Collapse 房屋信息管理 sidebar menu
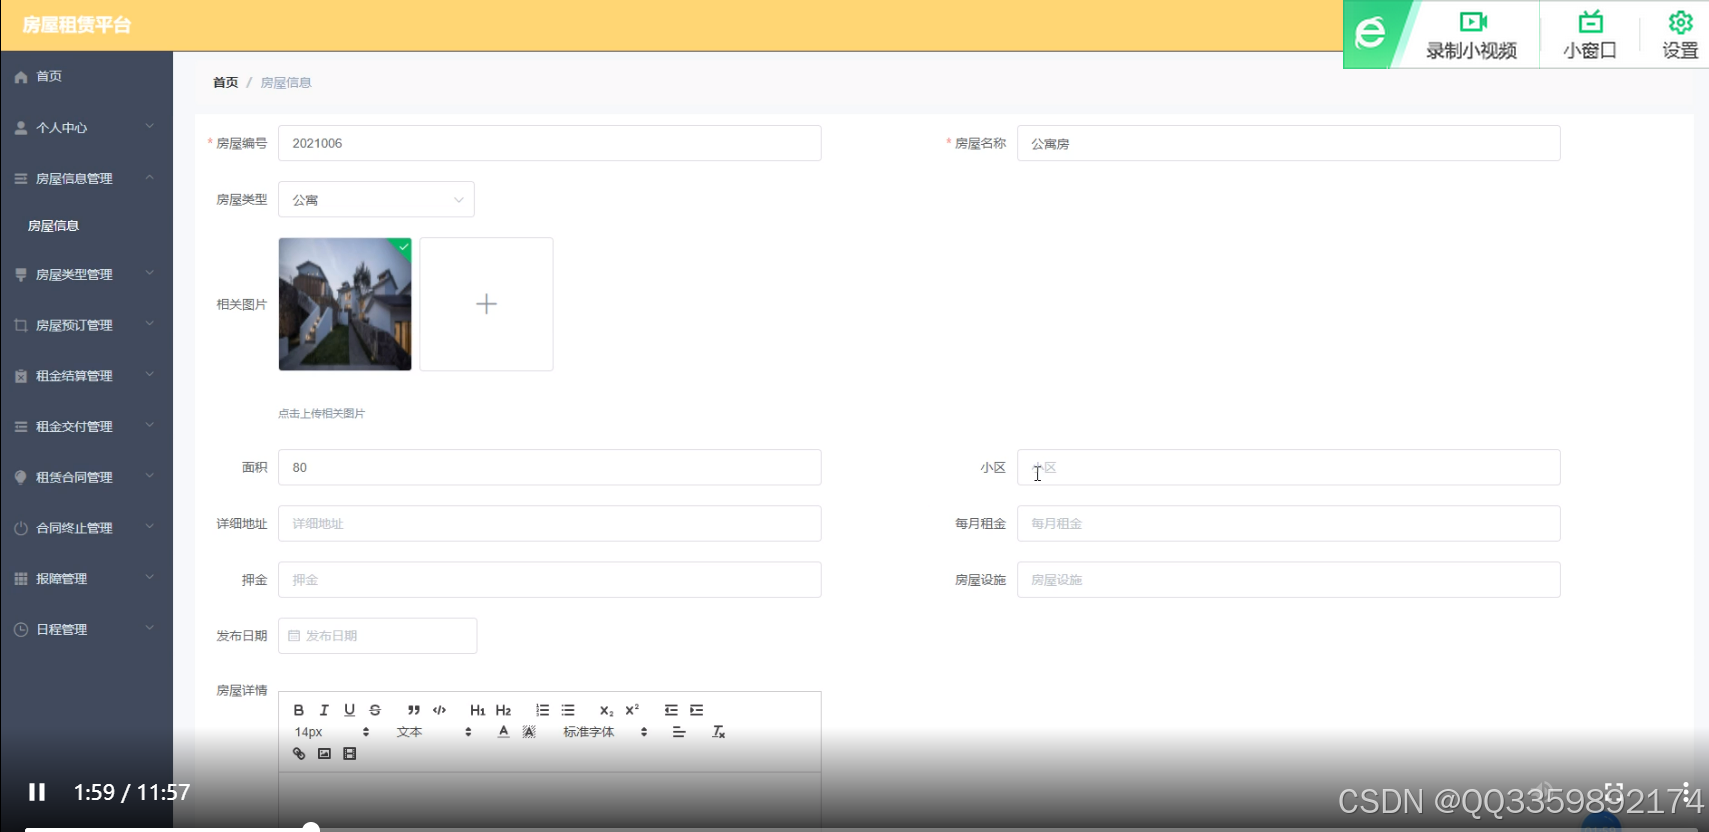The image size is (1709, 832). tap(86, 178)
